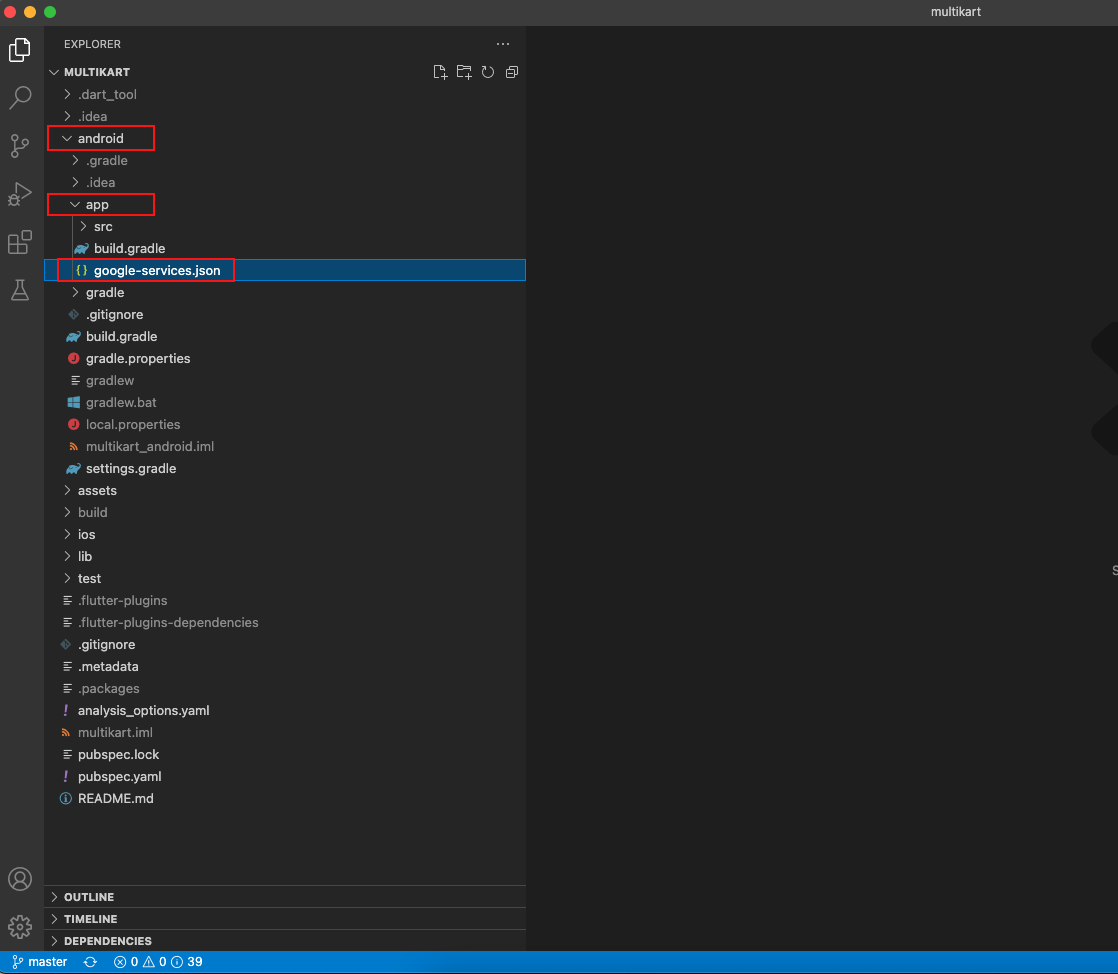Expand the gradle folder
1118x974 pixels.
285,292
